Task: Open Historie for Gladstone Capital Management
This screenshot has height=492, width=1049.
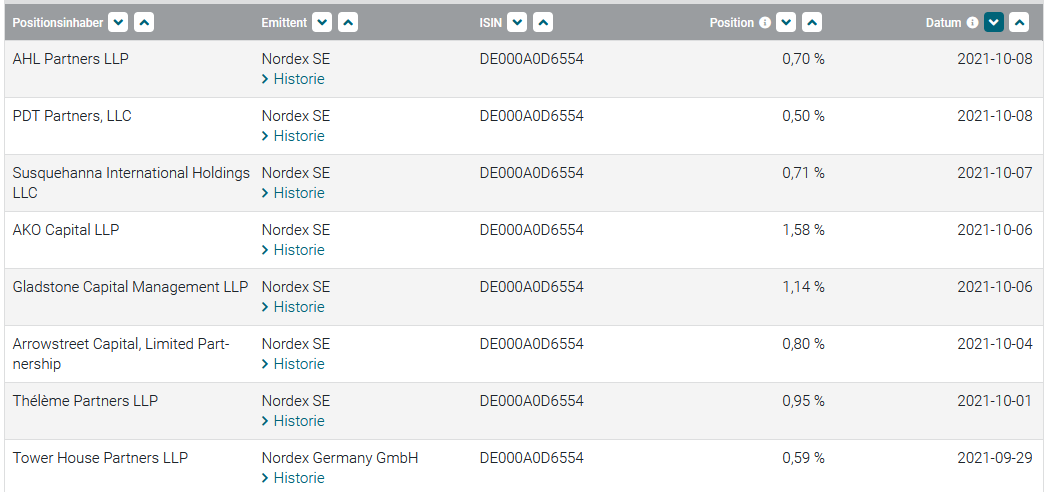Action: (293, 307)
